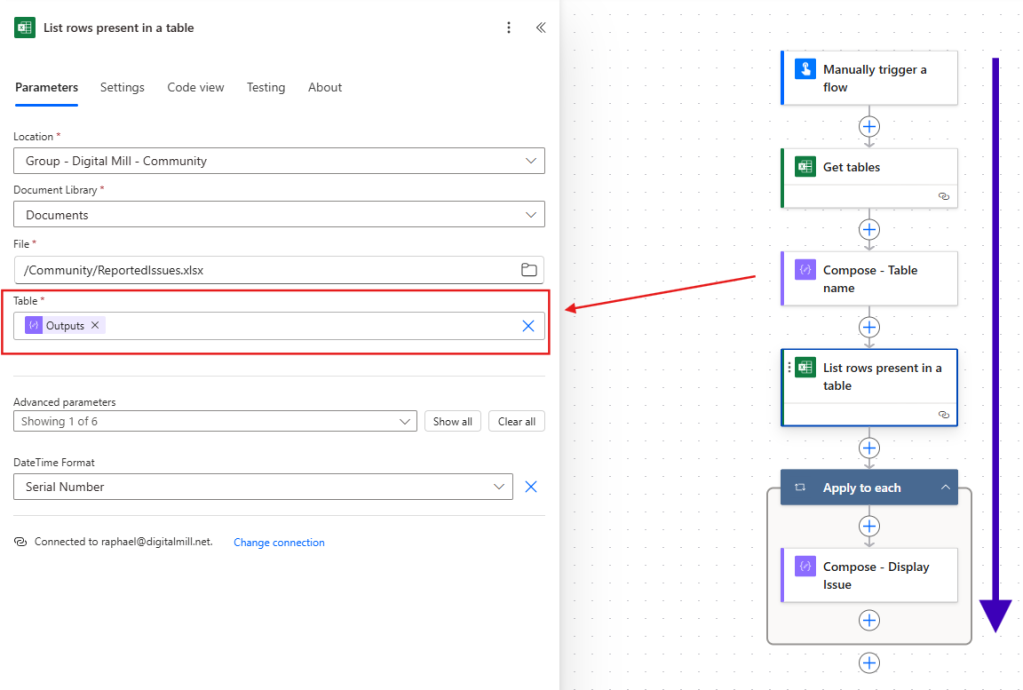Viewport: 1023px width, 690px height.
Task: Collapse the action pane using double chevron
Action: [x=540, y=28]
